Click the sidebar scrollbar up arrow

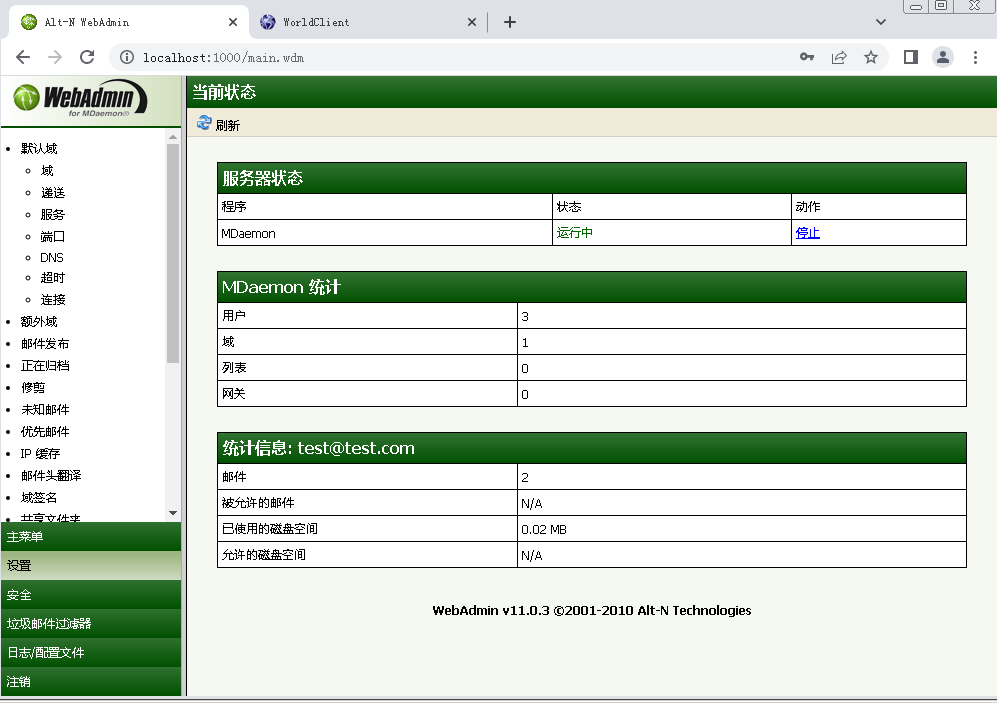pyautogui.click(x=173, y=137)
